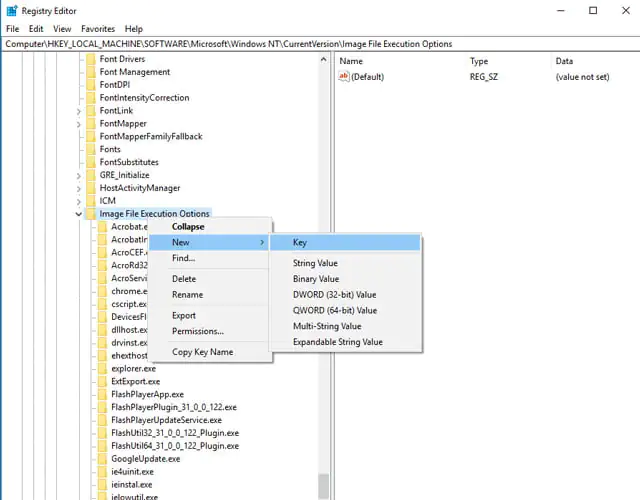This screenshot has width=640, height=500.
Task: Click the (Default) string value icon
Action: [344, 77]
